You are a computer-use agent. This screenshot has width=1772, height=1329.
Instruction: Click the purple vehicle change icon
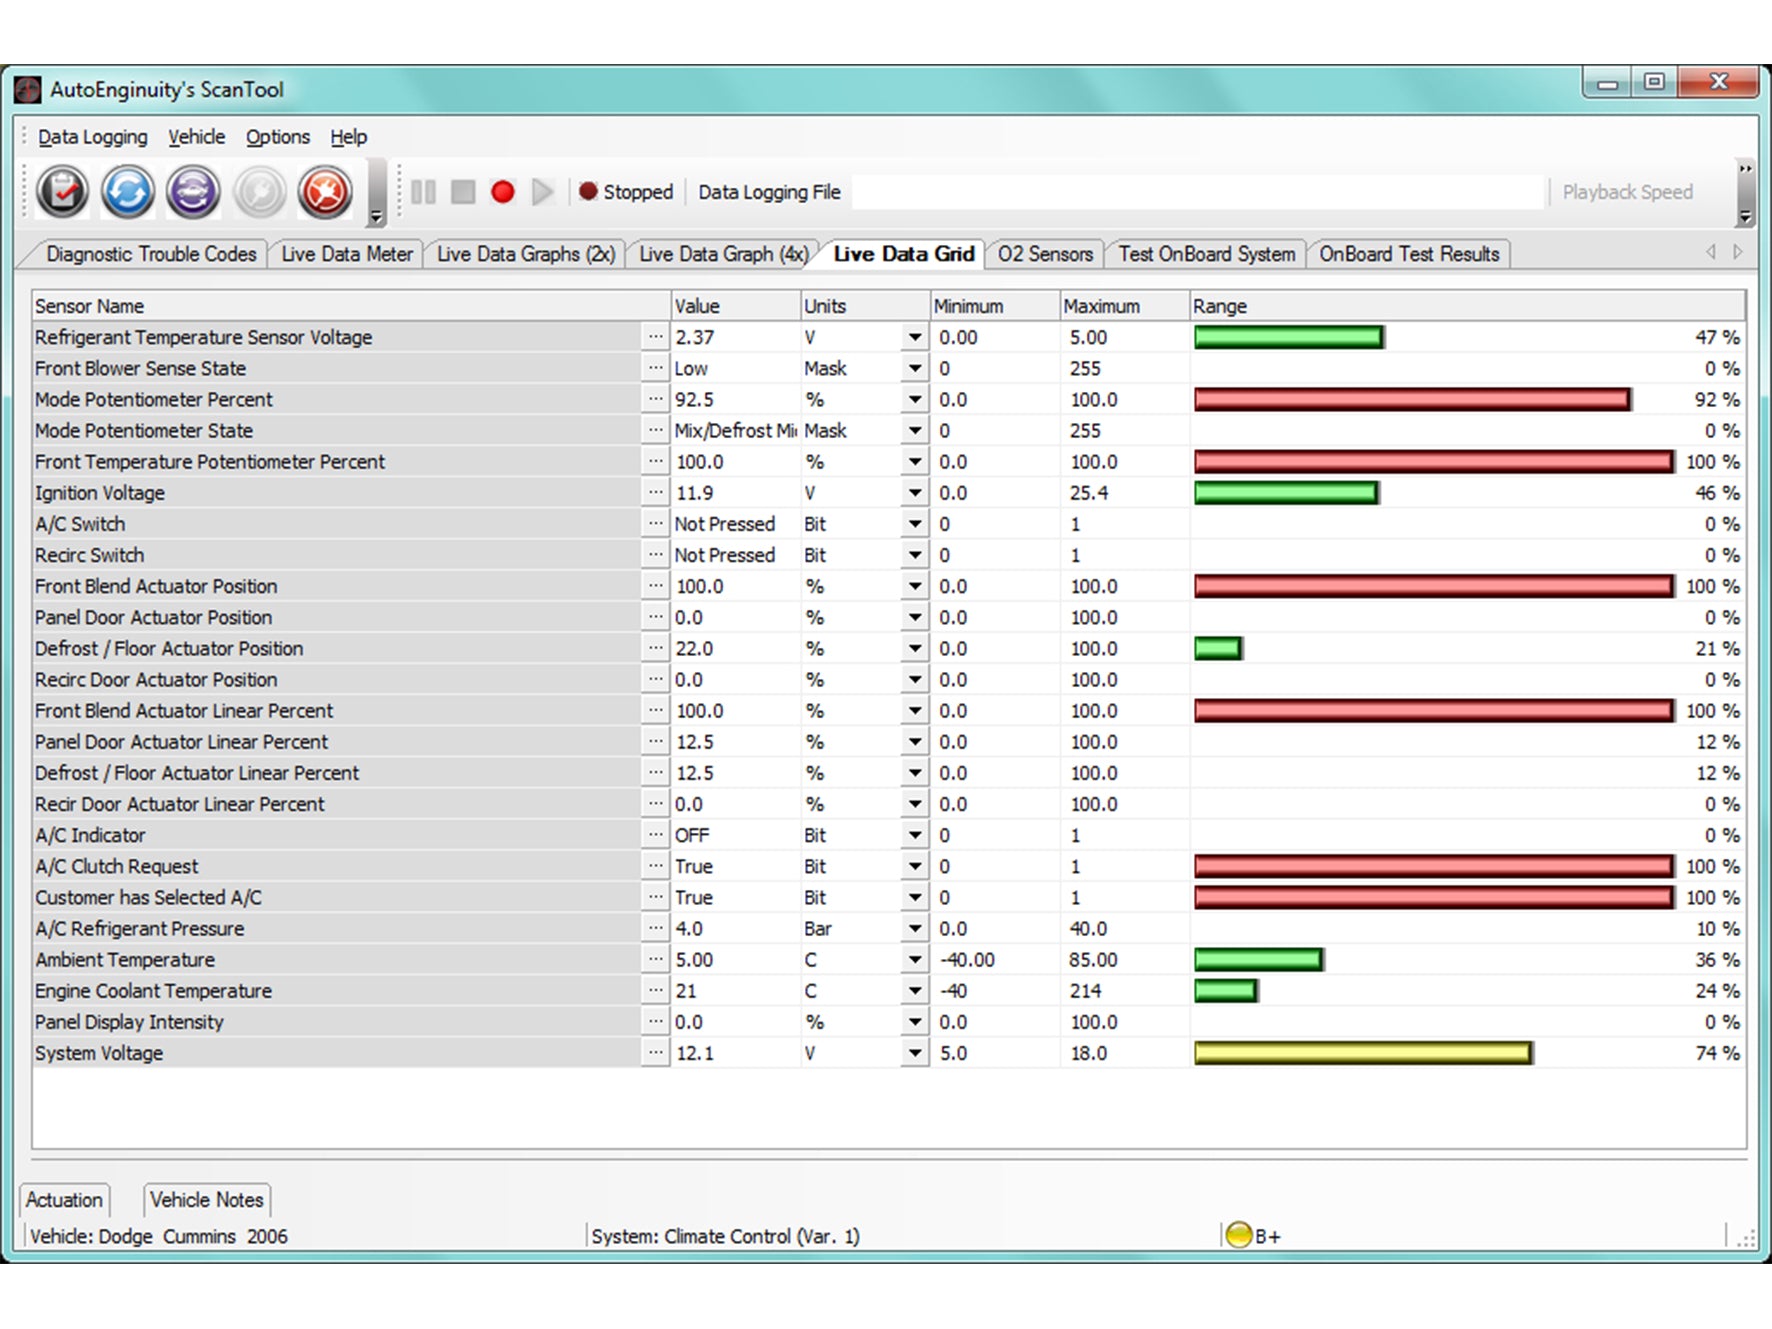pos(193,192)
